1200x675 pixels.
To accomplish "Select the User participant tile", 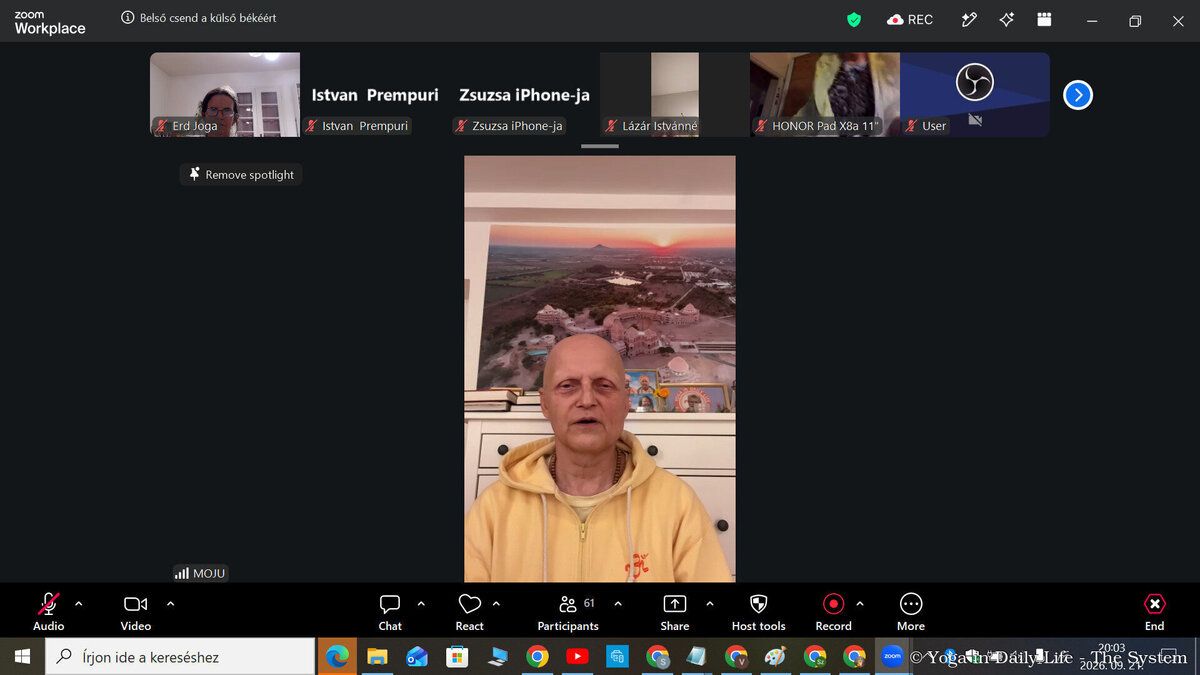I will pyautogui.click(x=975, y=94).
